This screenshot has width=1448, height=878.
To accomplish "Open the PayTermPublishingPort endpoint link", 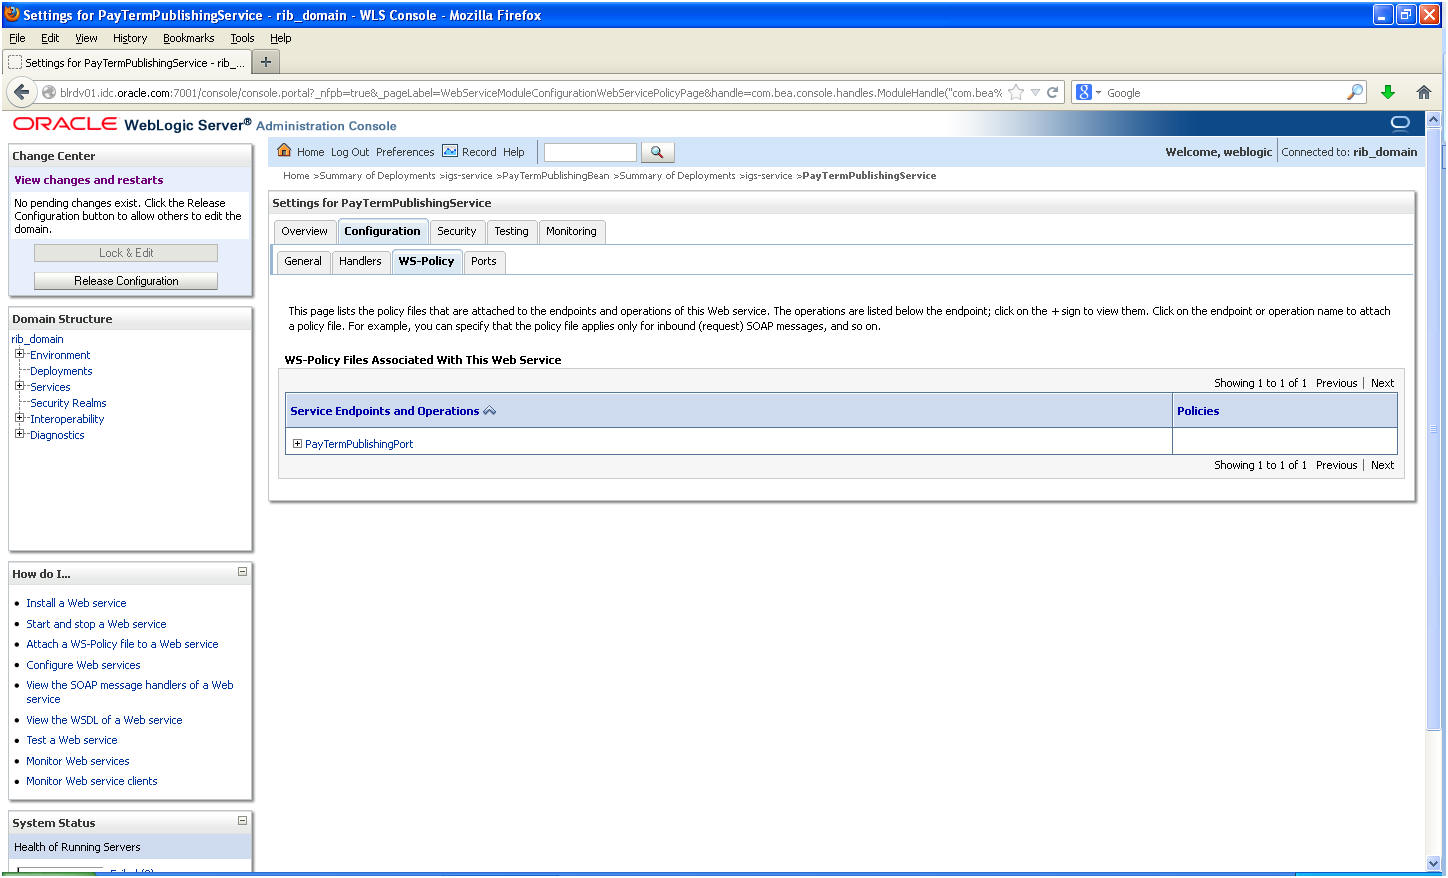I will coord(359,444).
